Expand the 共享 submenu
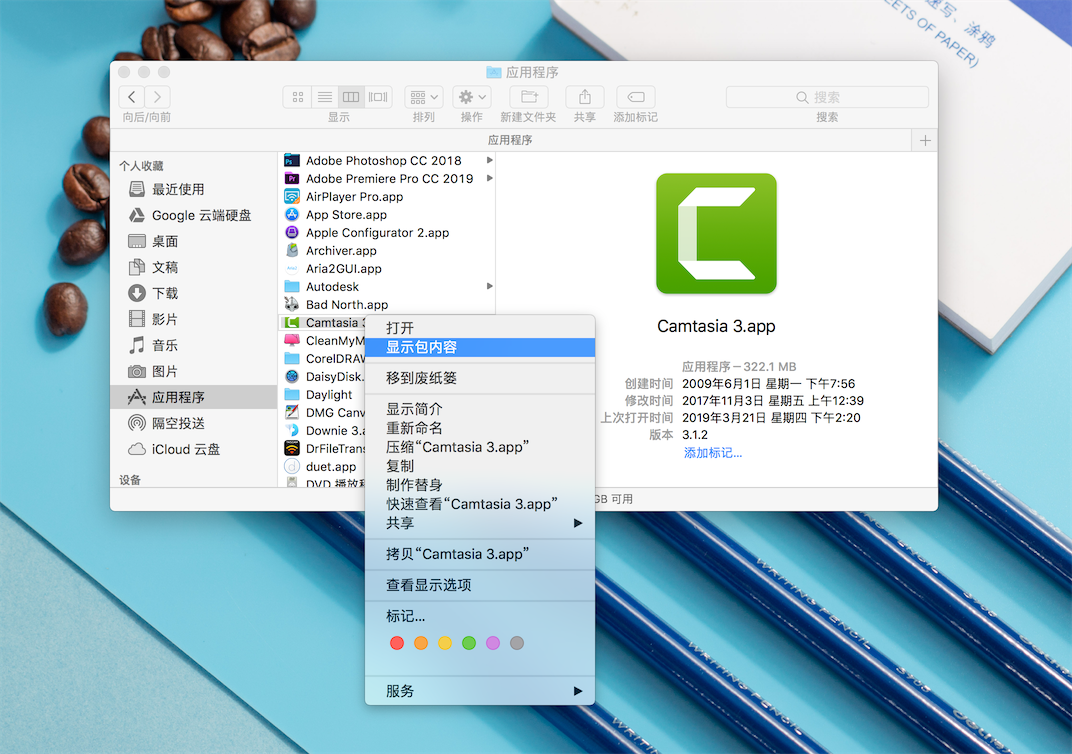 [x=480, y=523]
